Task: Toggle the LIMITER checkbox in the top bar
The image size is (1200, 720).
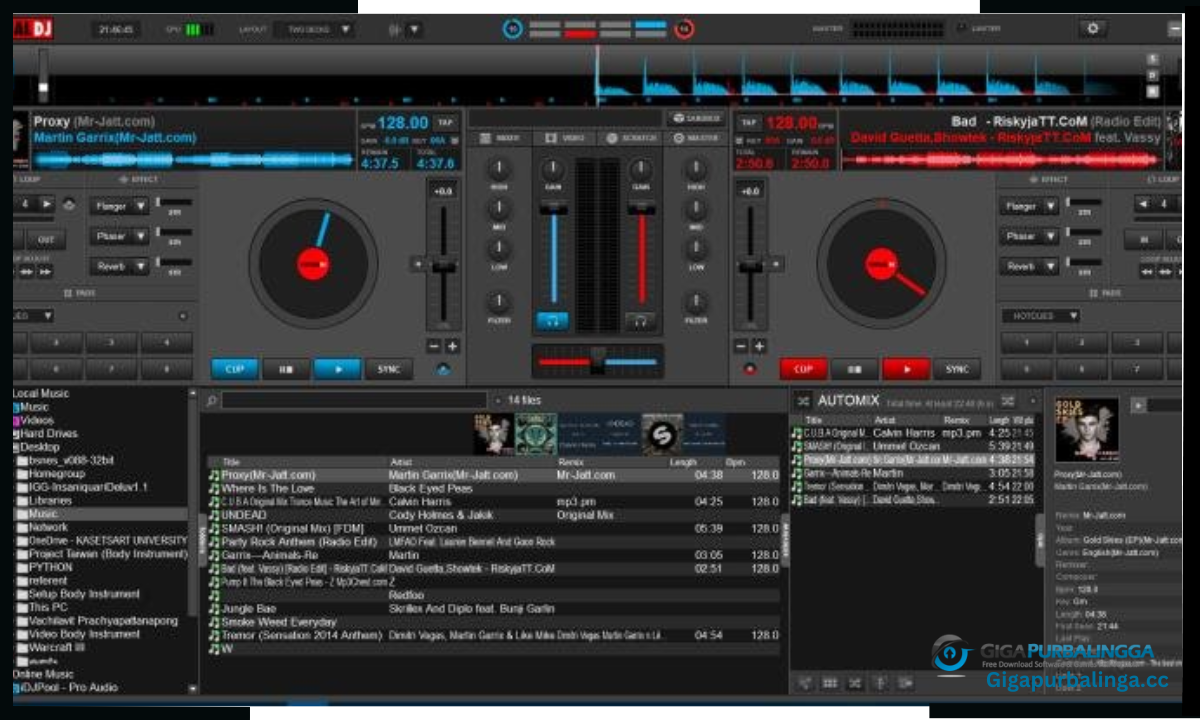Action: click(x=961, y=29)
